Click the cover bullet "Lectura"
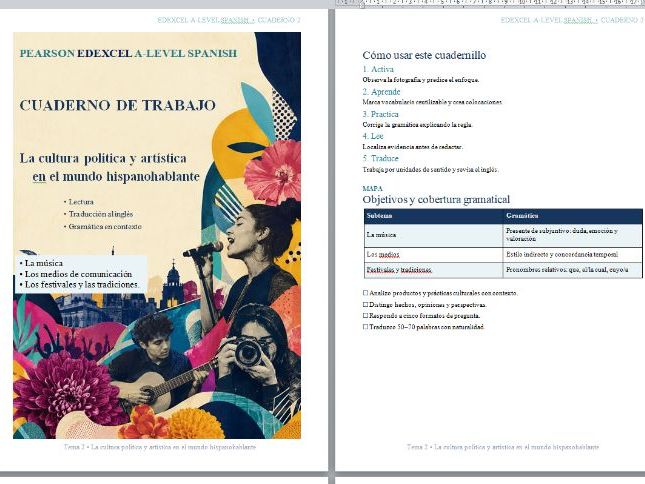The image size is (645, 484). 81,202
